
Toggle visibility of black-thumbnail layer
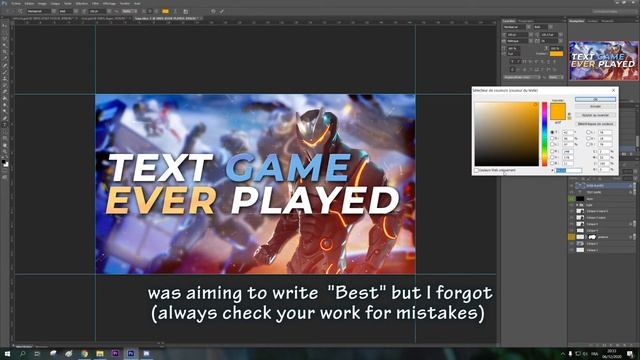(571, 199)
